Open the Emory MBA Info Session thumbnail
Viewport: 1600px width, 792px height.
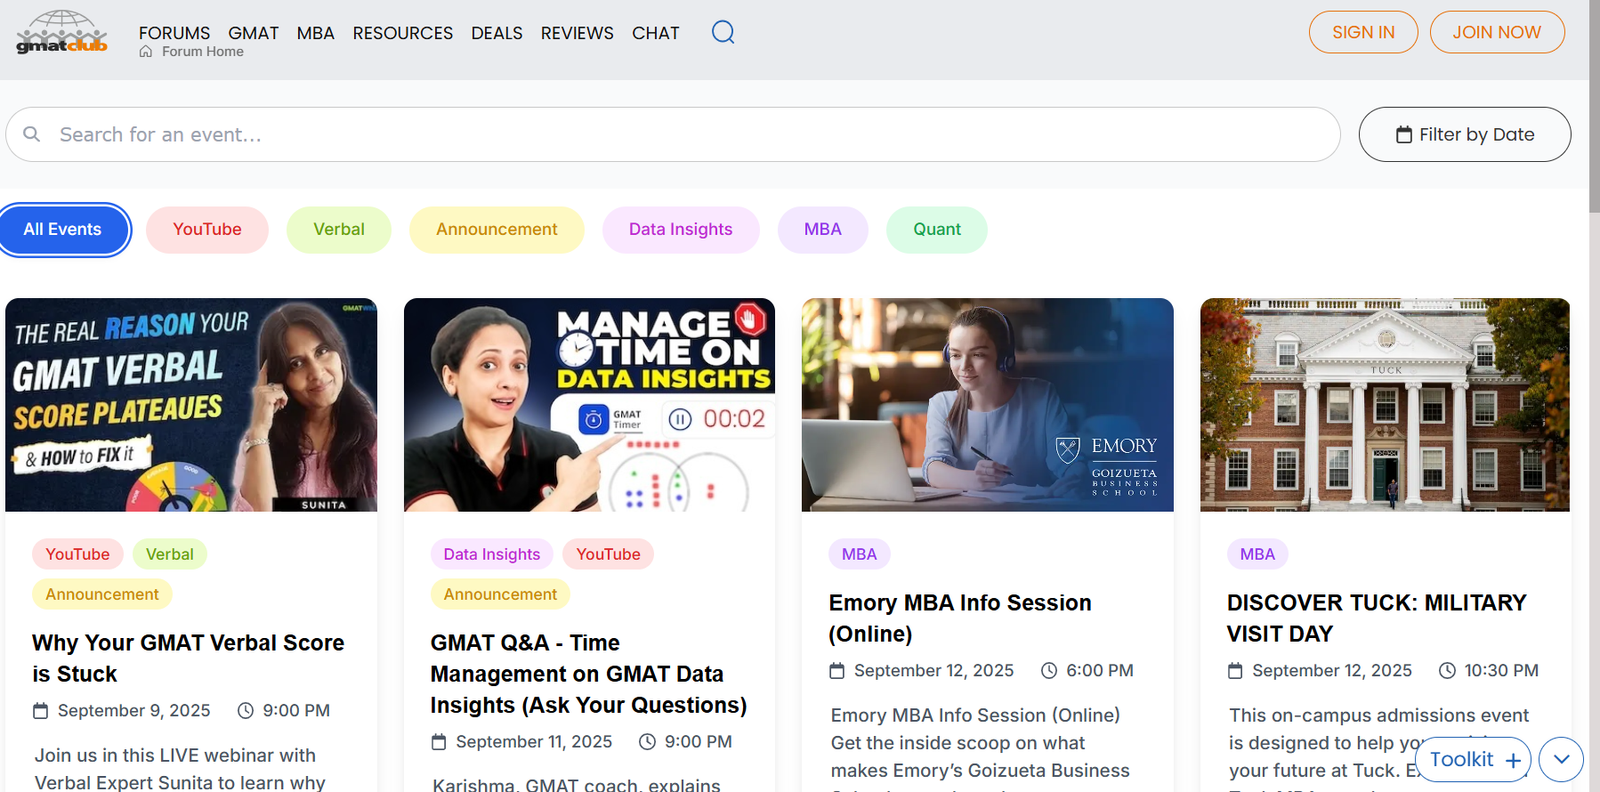987,405
